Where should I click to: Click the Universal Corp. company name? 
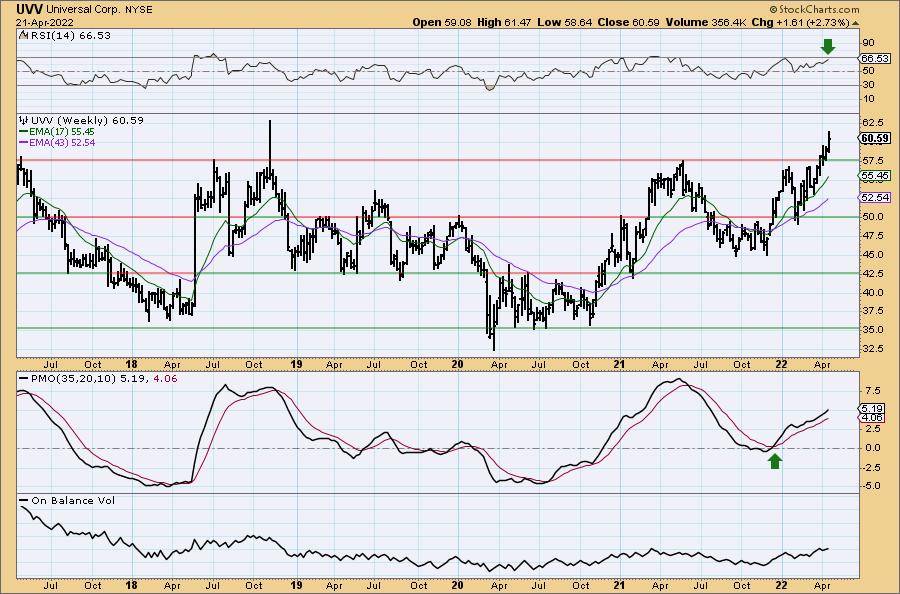click(x=84, y=10)
